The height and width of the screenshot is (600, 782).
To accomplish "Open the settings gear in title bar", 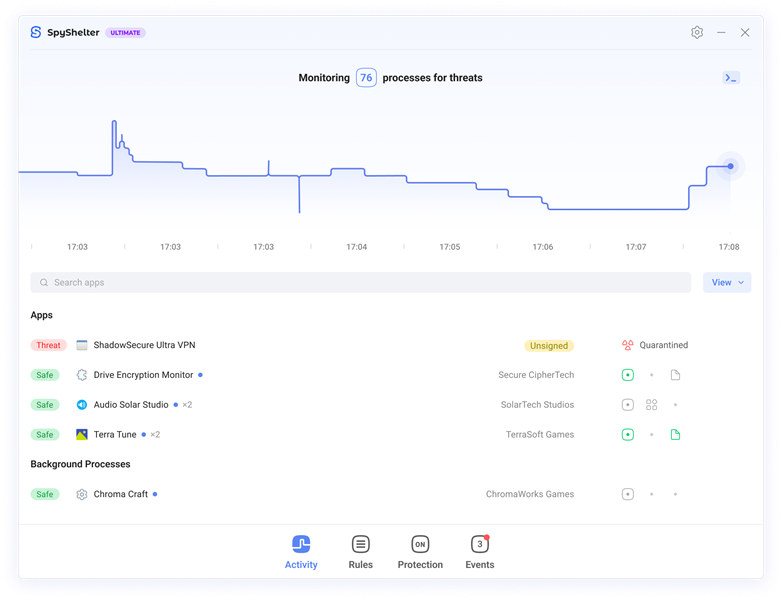I will pyautogui.click(x=697, y=32).
